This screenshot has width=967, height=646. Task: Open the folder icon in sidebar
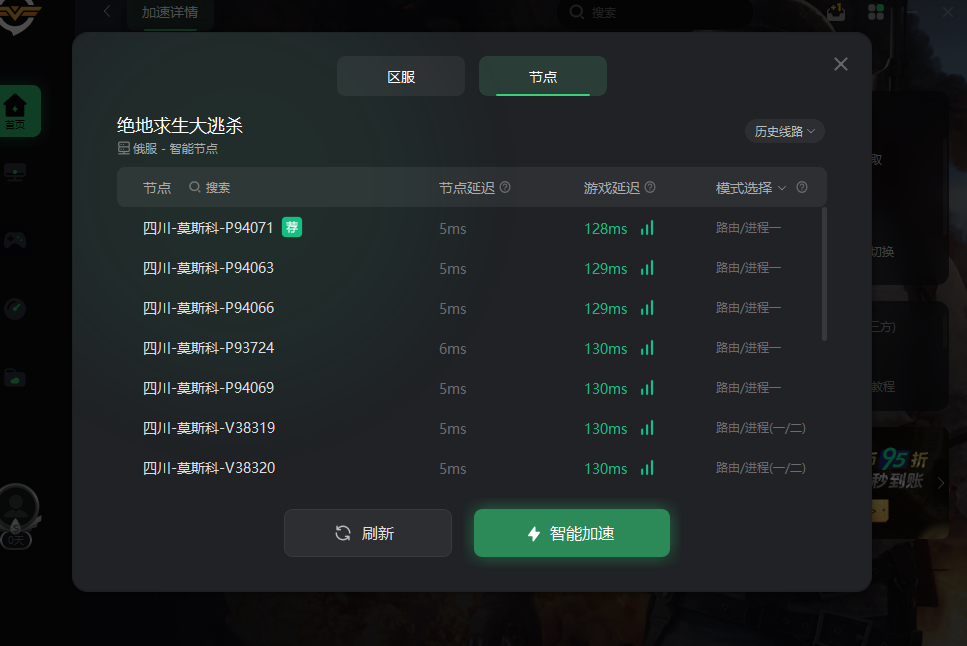15,376
